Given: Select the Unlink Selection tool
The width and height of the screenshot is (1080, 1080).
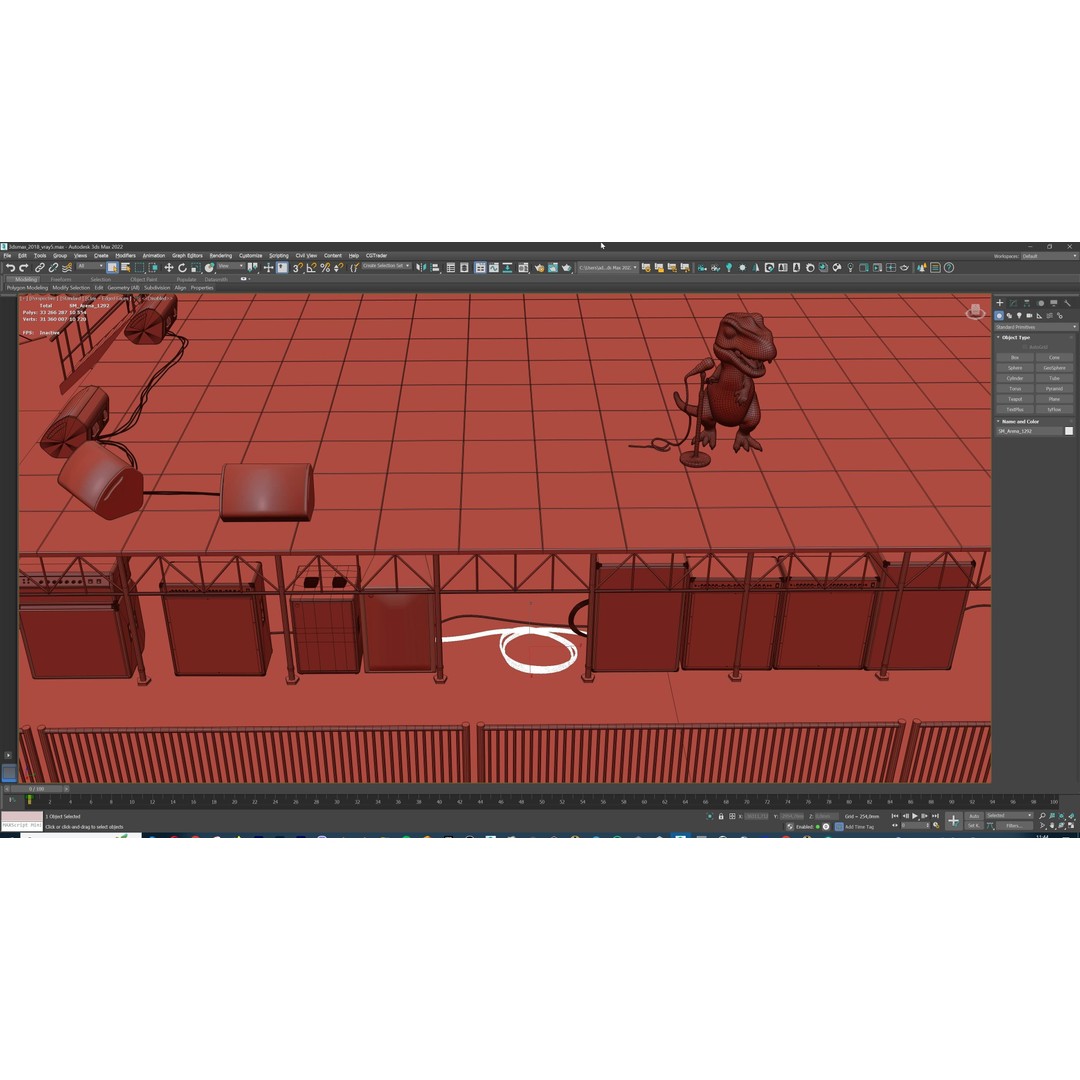Looking at the screenshot, I should (x=53, y=267).
